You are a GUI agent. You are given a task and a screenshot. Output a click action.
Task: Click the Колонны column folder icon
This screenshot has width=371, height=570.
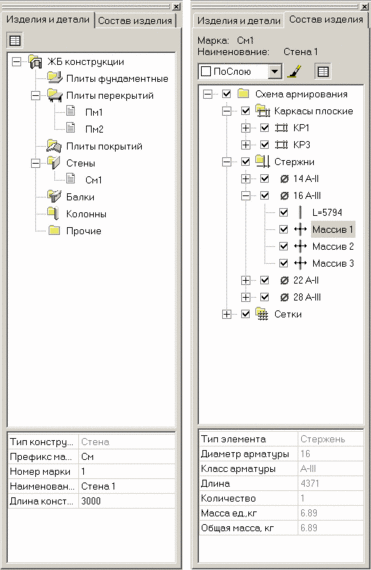tap(53, 213)
